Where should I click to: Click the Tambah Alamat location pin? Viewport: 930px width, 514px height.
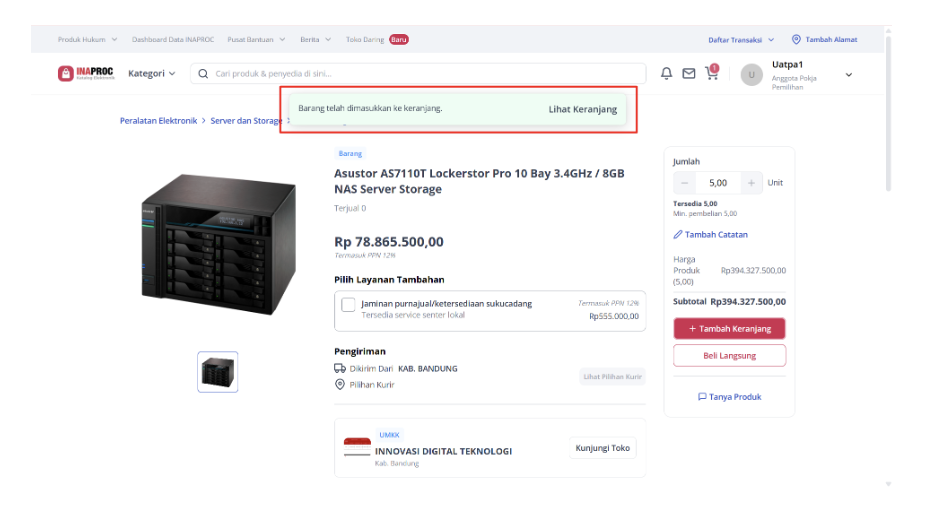796,39
